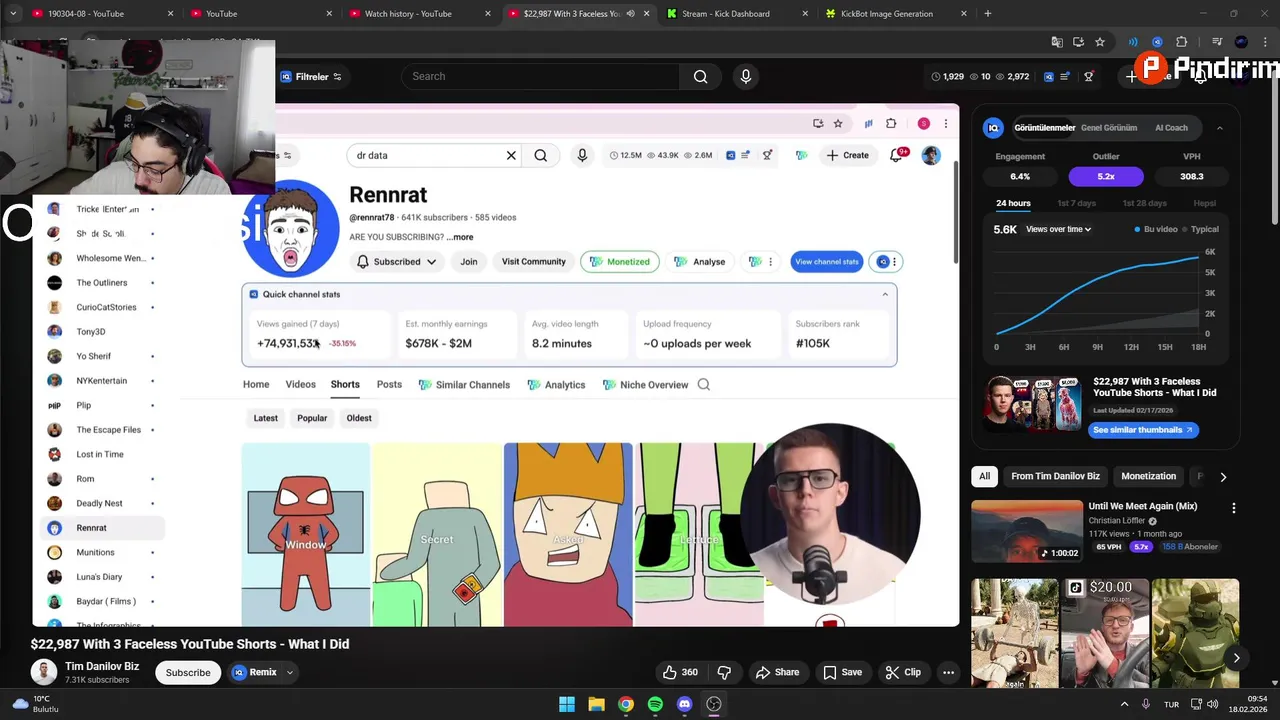Click the Visit Community button
The image size is (1280, 720).
pos(533,262)
